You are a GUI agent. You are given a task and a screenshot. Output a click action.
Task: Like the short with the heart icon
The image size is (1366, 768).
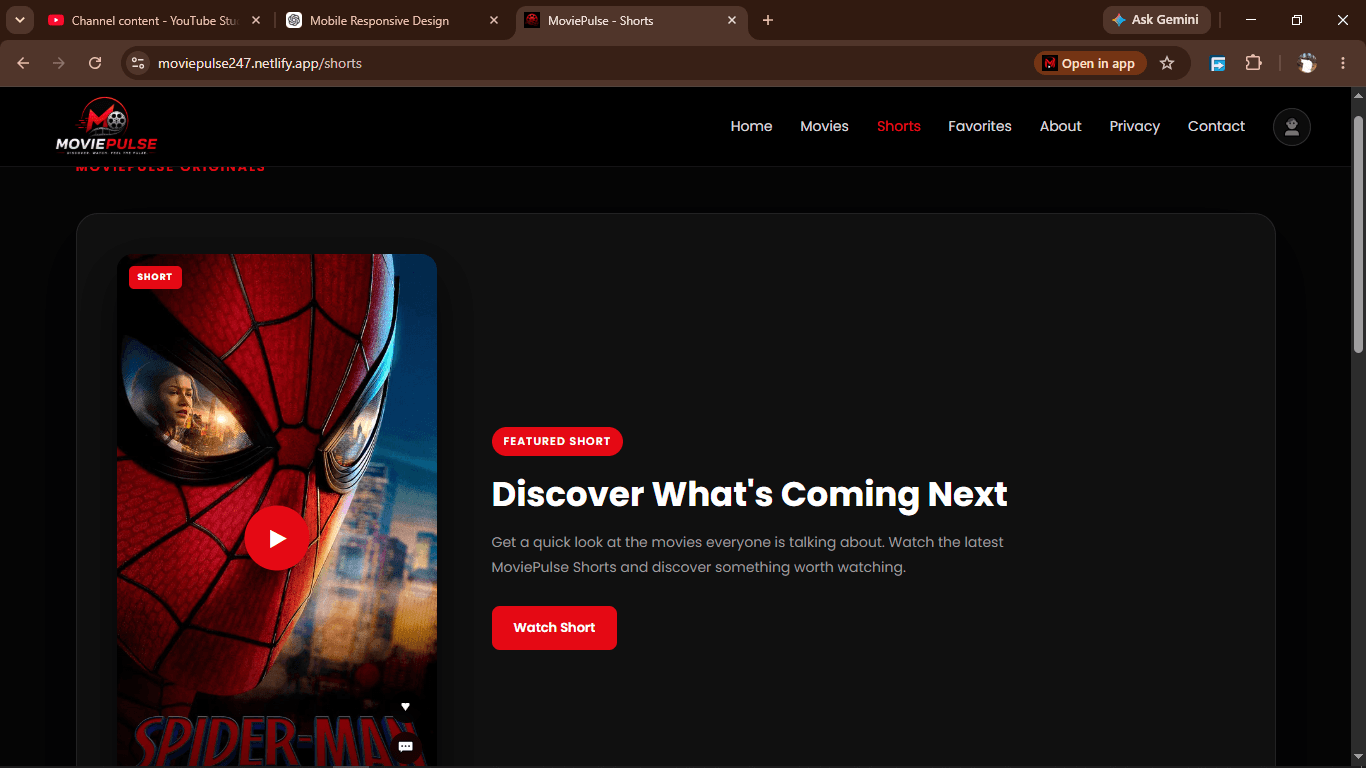pyautogui.click(x=405, y=707)
